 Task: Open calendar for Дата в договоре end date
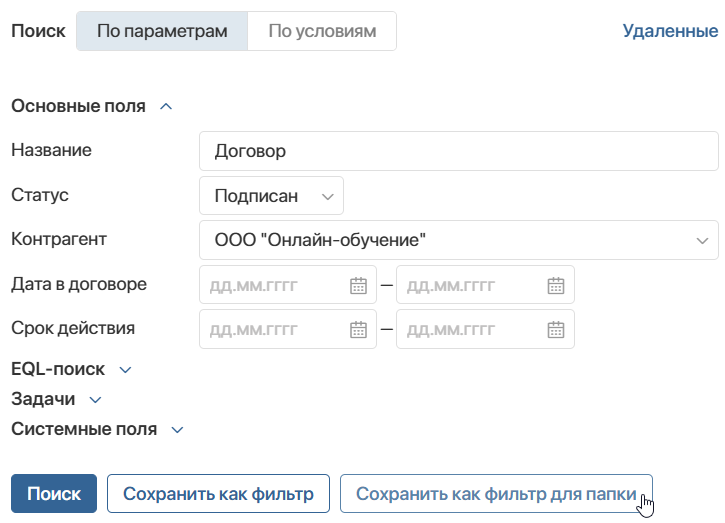[x=556, y=285]
